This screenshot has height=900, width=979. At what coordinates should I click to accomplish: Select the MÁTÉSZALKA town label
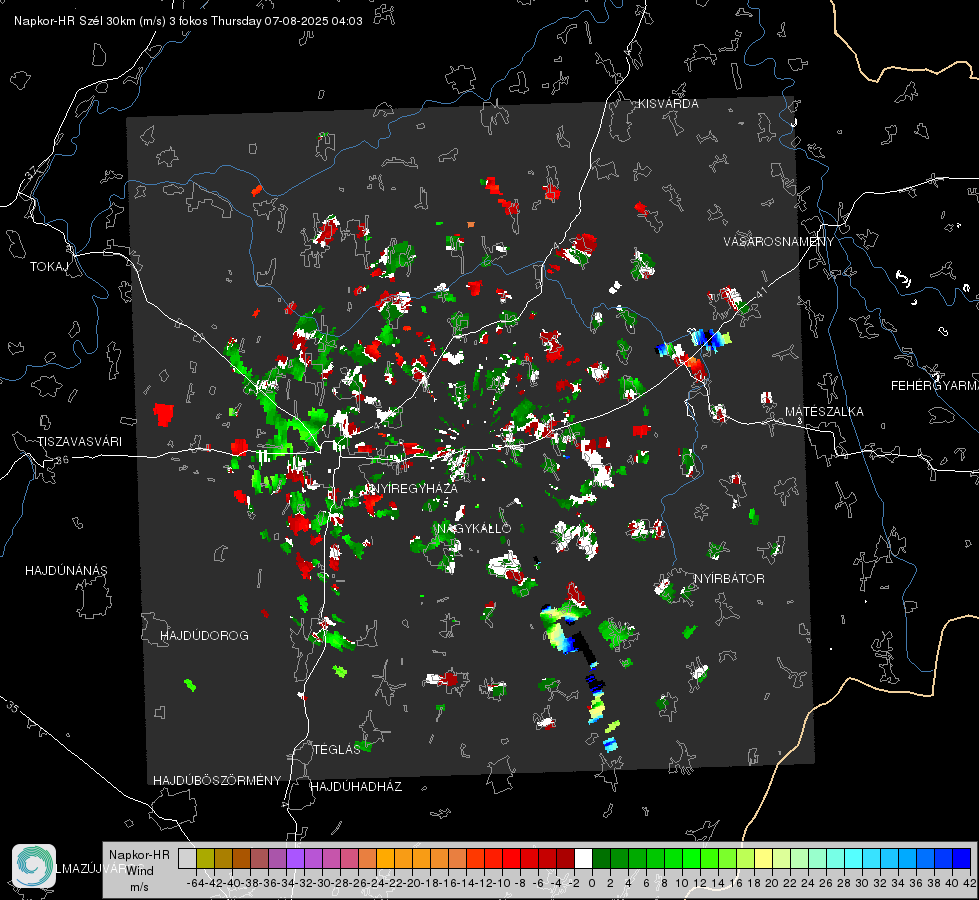pos(824,412)
